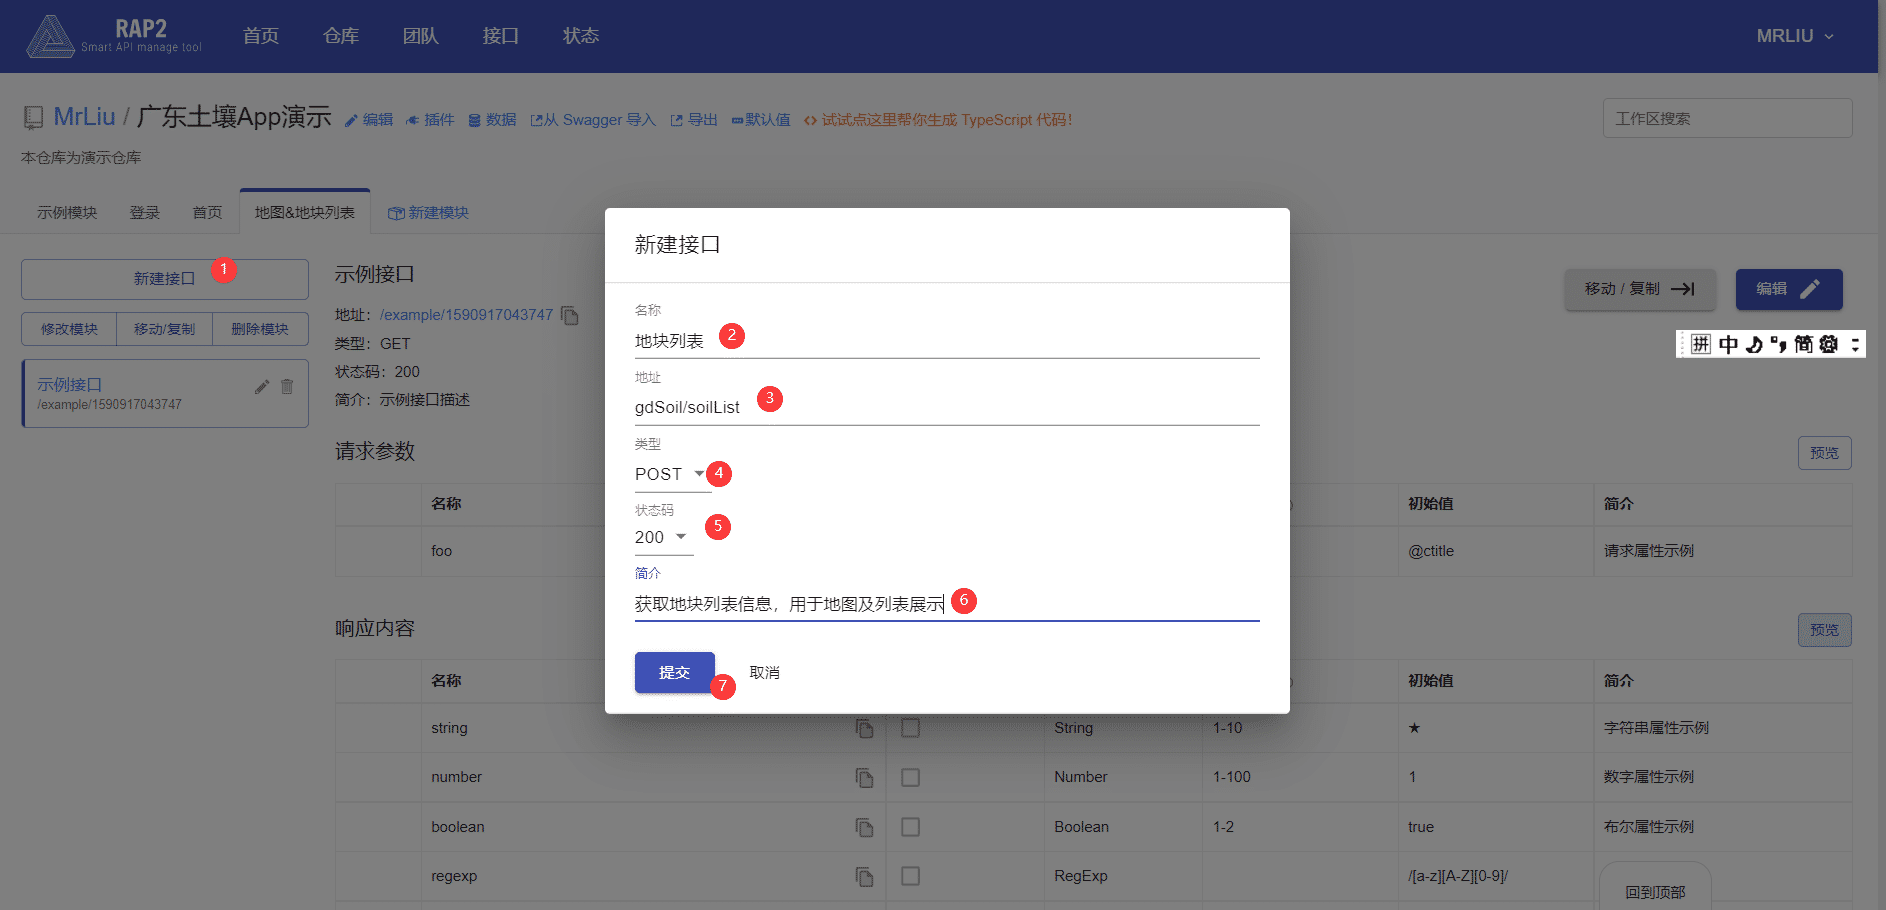This screenshot has height=910, width=1886.
Task: Expand the MRLIU user menu
Action: pos(1795,36)
